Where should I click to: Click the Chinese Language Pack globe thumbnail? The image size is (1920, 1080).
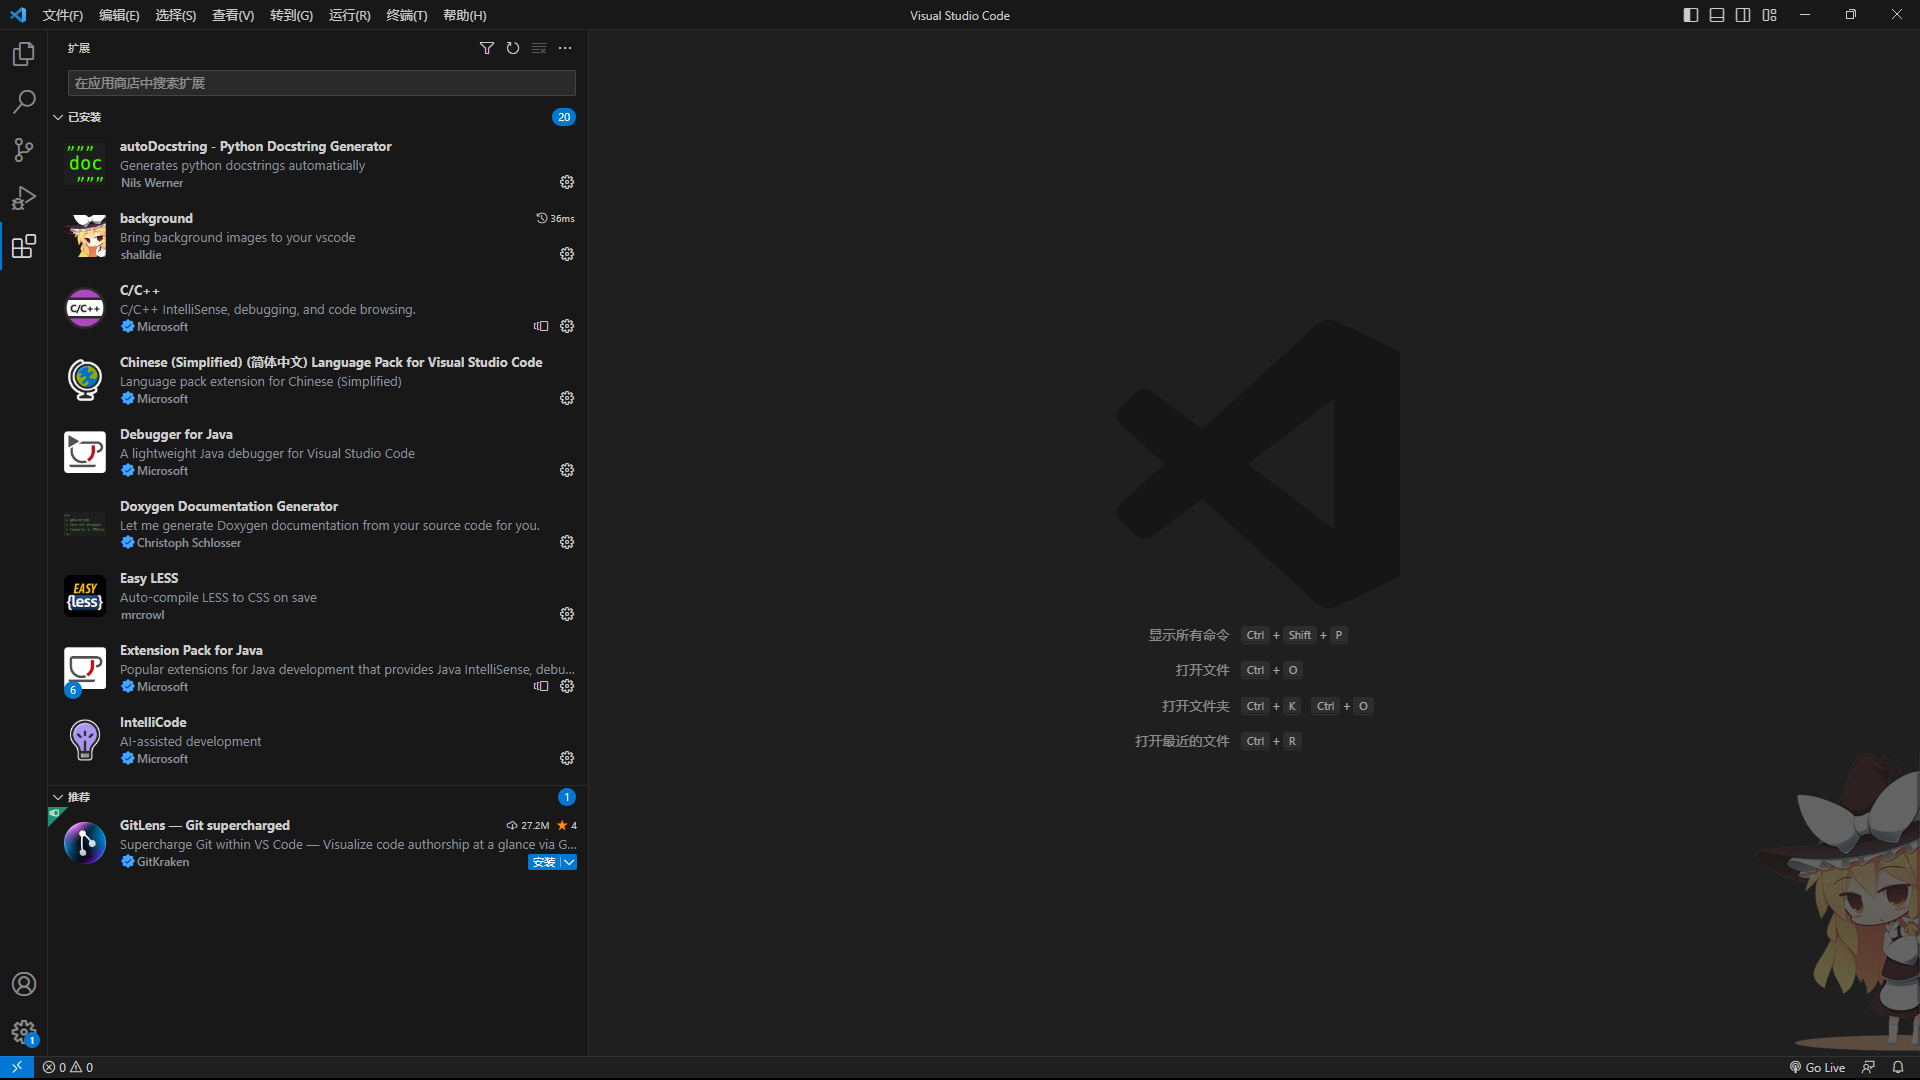85,380
